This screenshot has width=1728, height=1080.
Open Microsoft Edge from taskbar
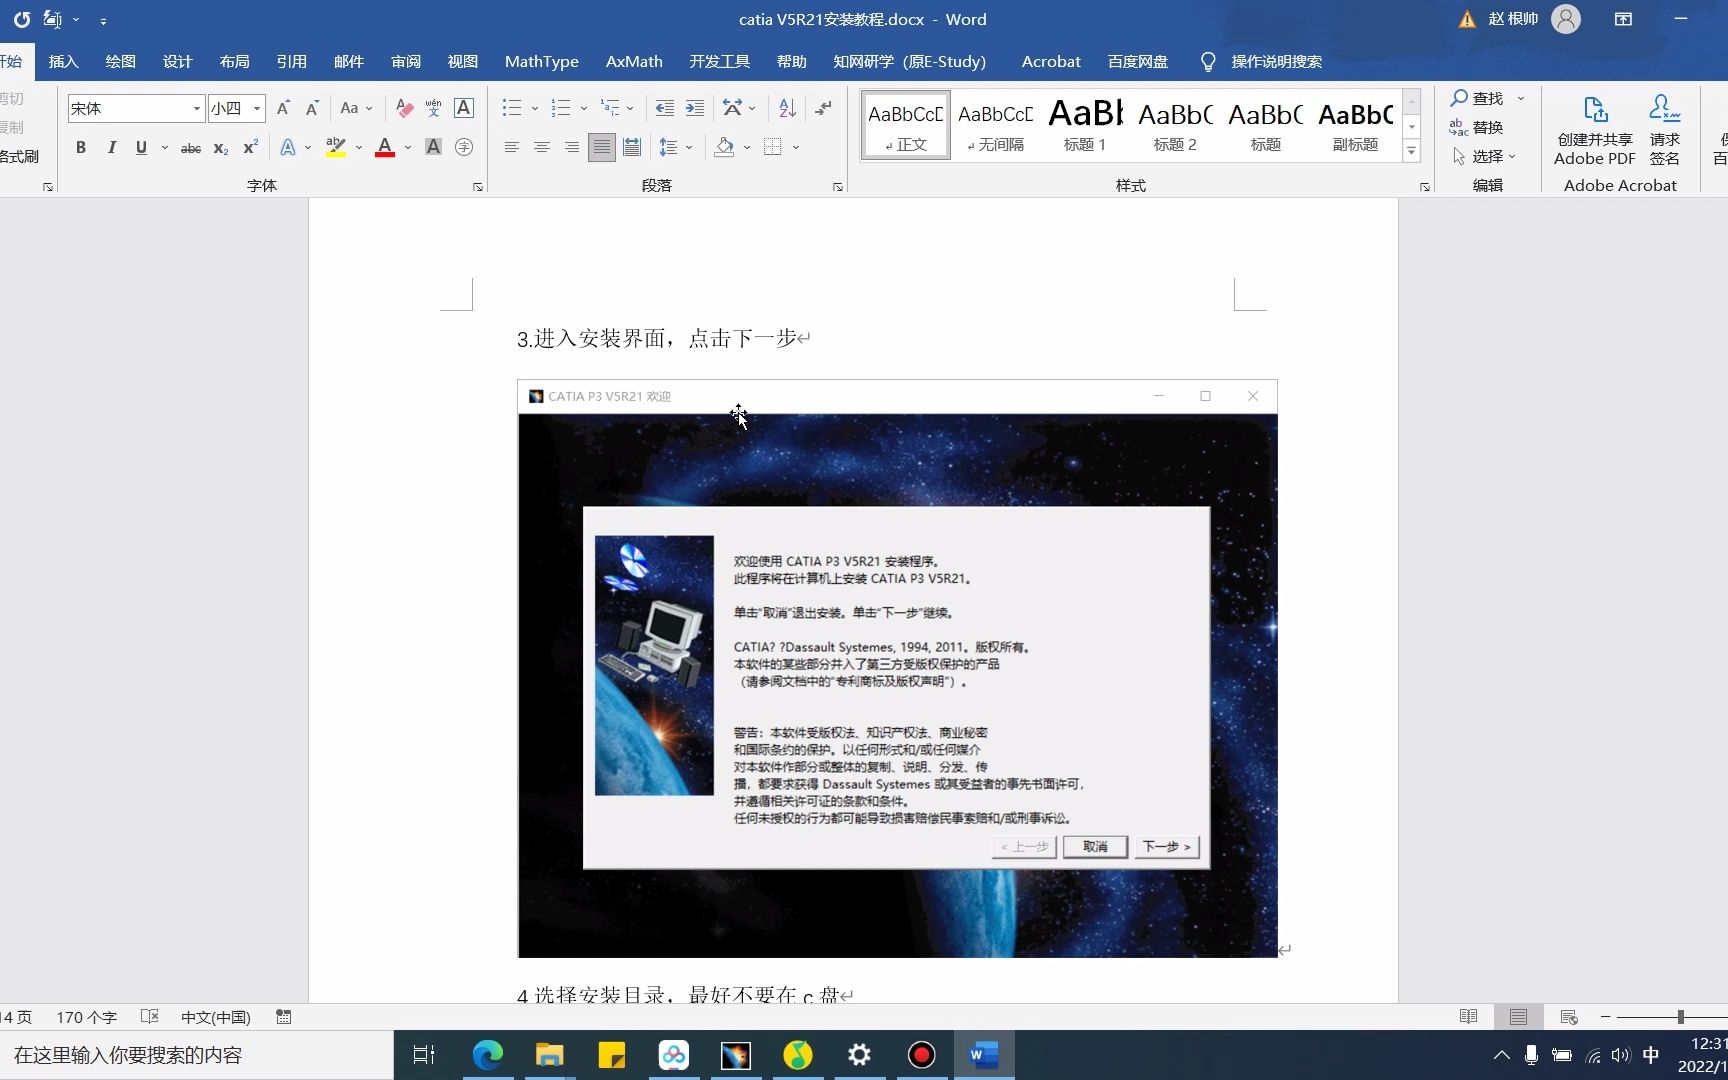pos(487,1055)
